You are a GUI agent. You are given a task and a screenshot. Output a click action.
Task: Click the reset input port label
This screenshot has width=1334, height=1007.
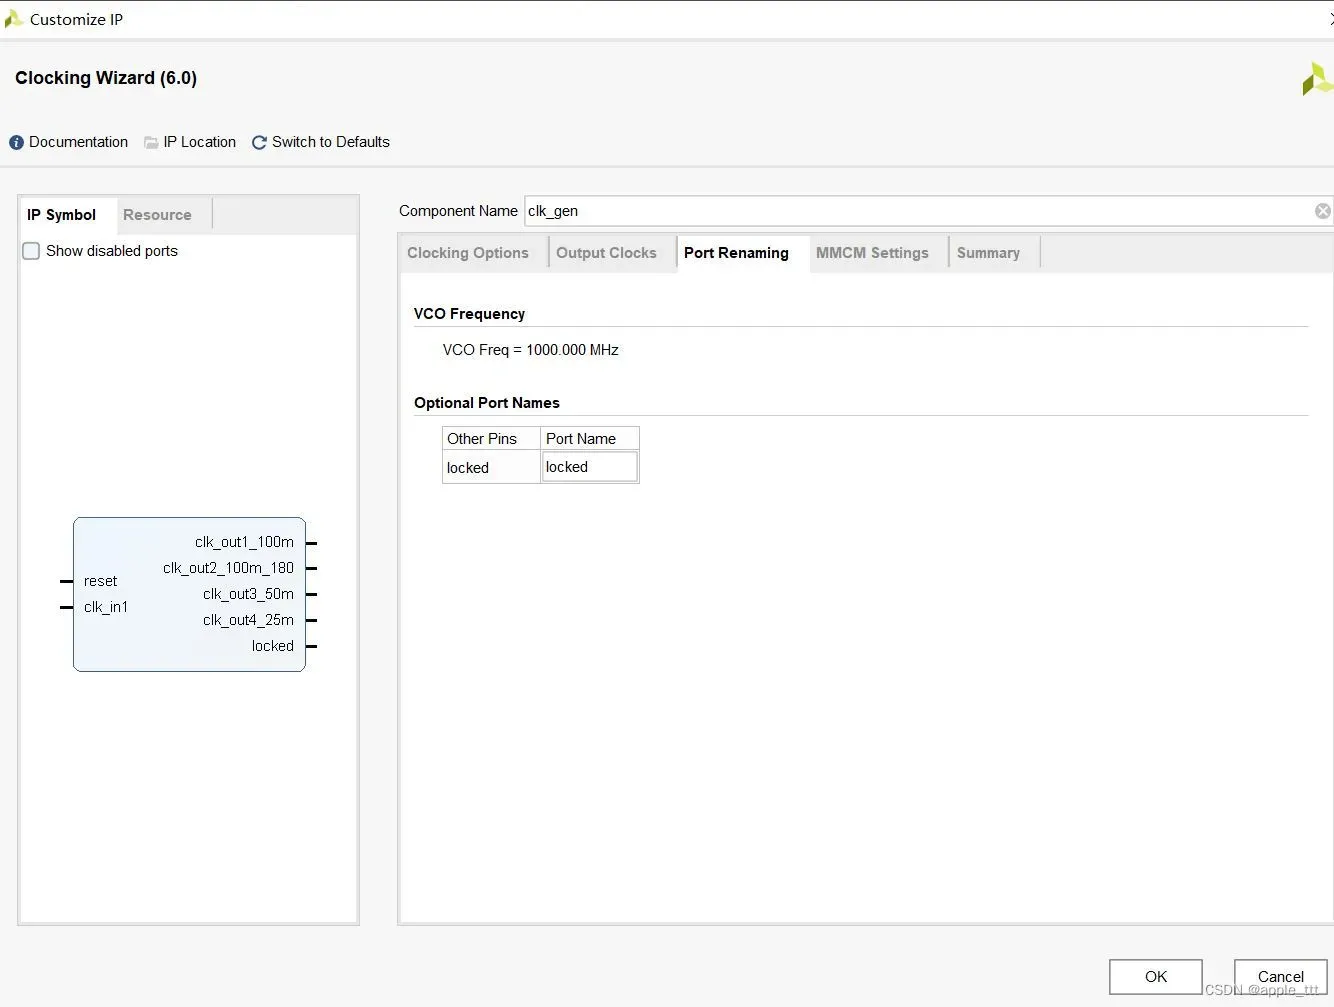coord(100,581)
